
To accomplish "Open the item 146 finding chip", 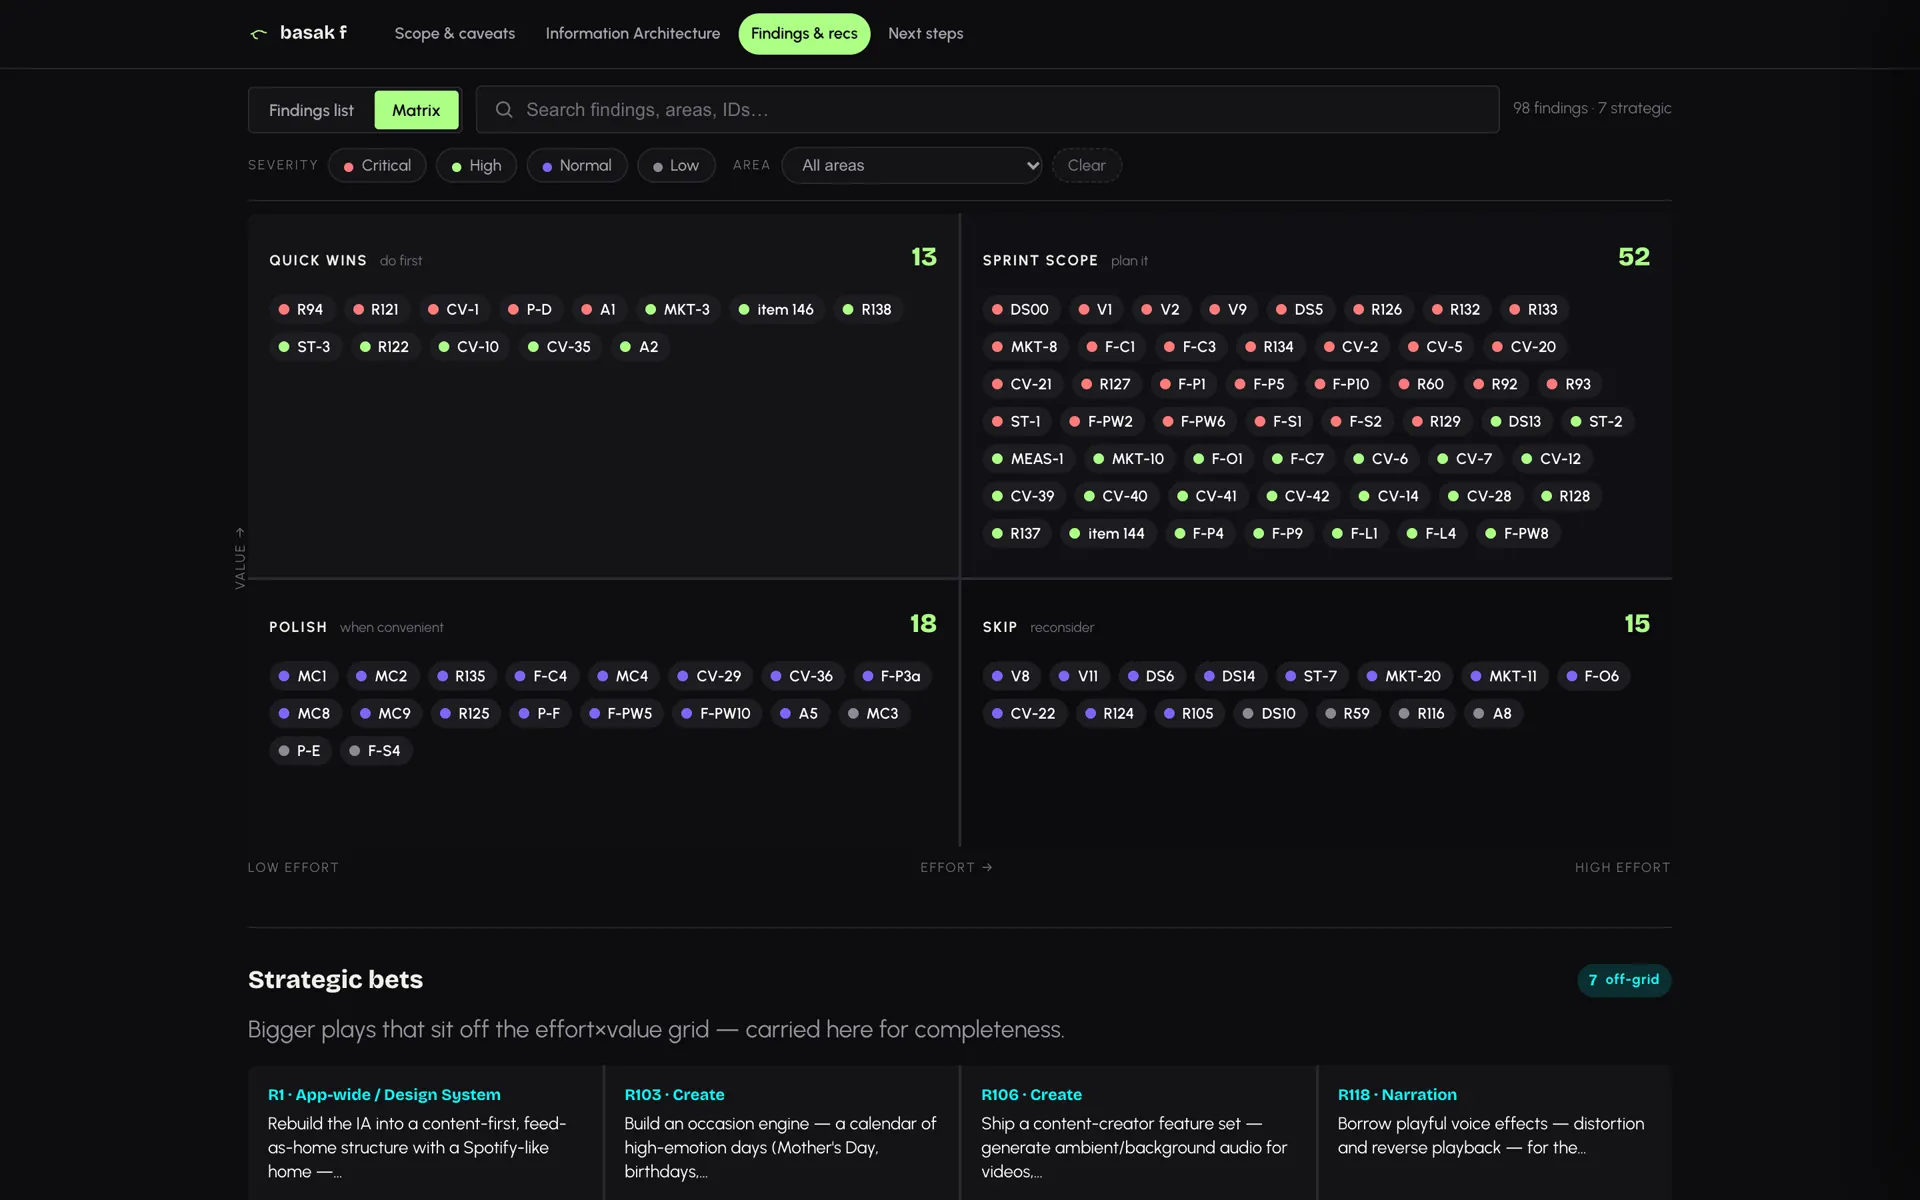I will 776,310.
